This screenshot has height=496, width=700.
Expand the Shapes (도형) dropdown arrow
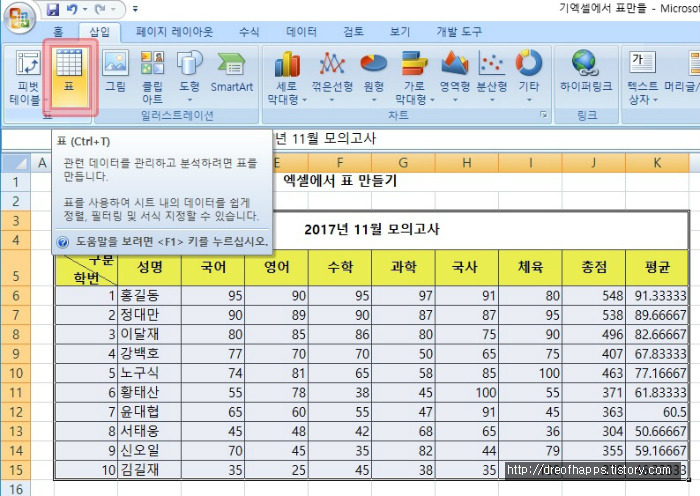(189, 100)
